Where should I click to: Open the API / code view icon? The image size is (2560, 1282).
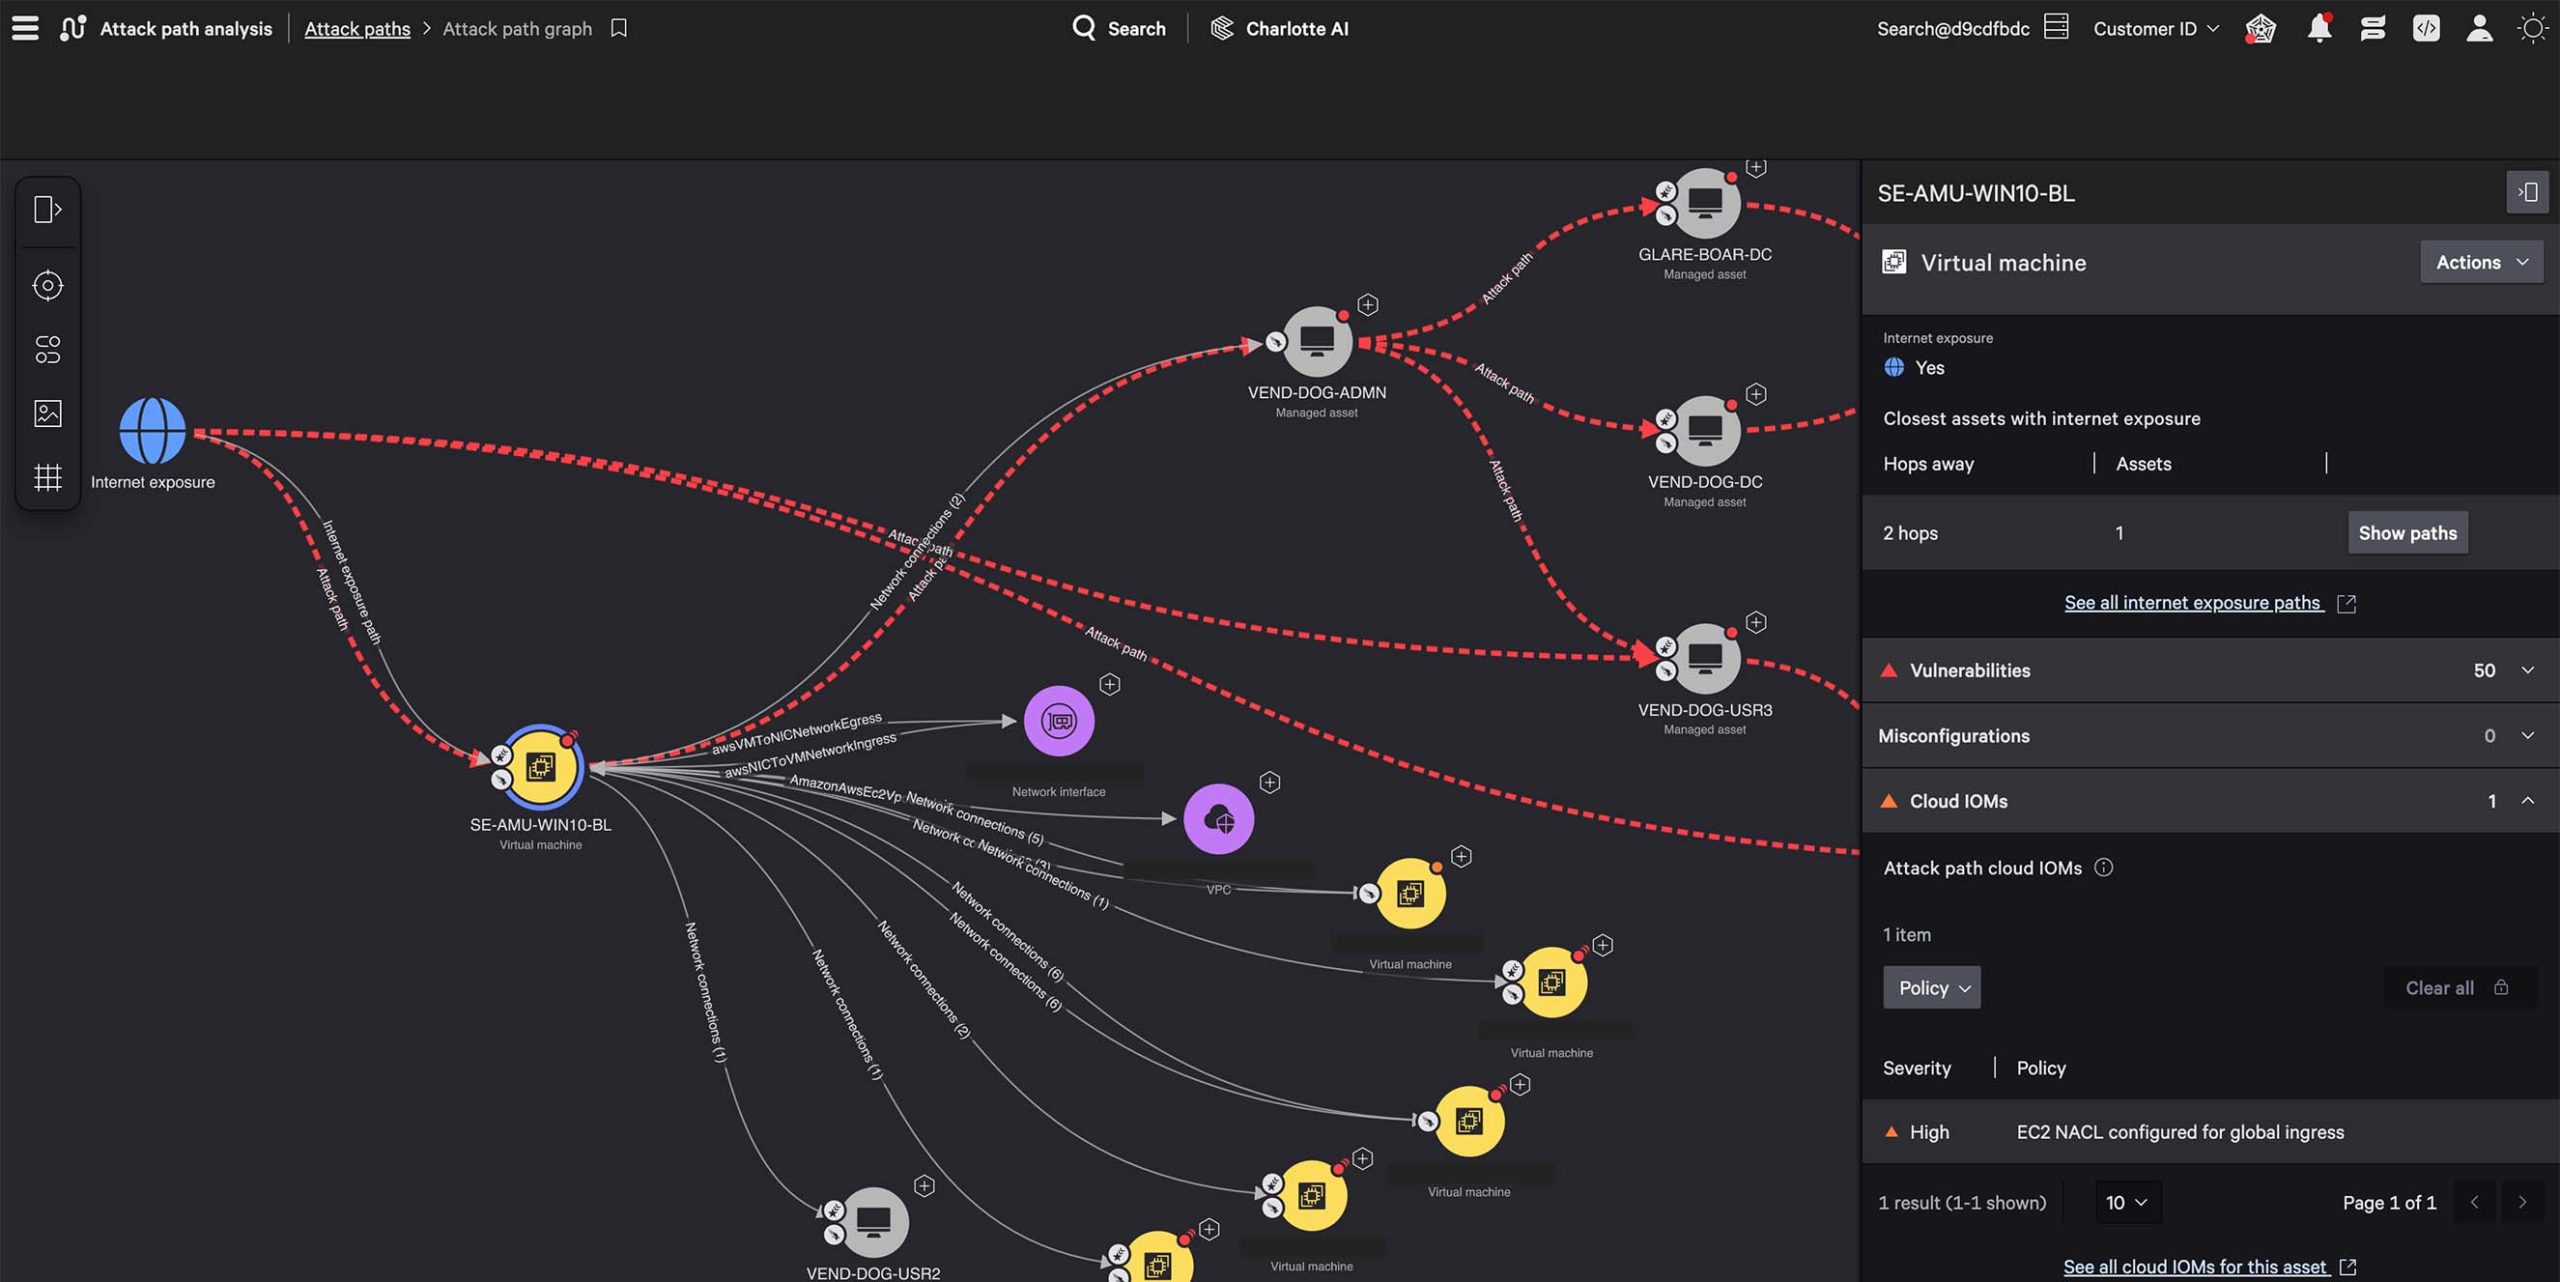(x=2425, y=28)
